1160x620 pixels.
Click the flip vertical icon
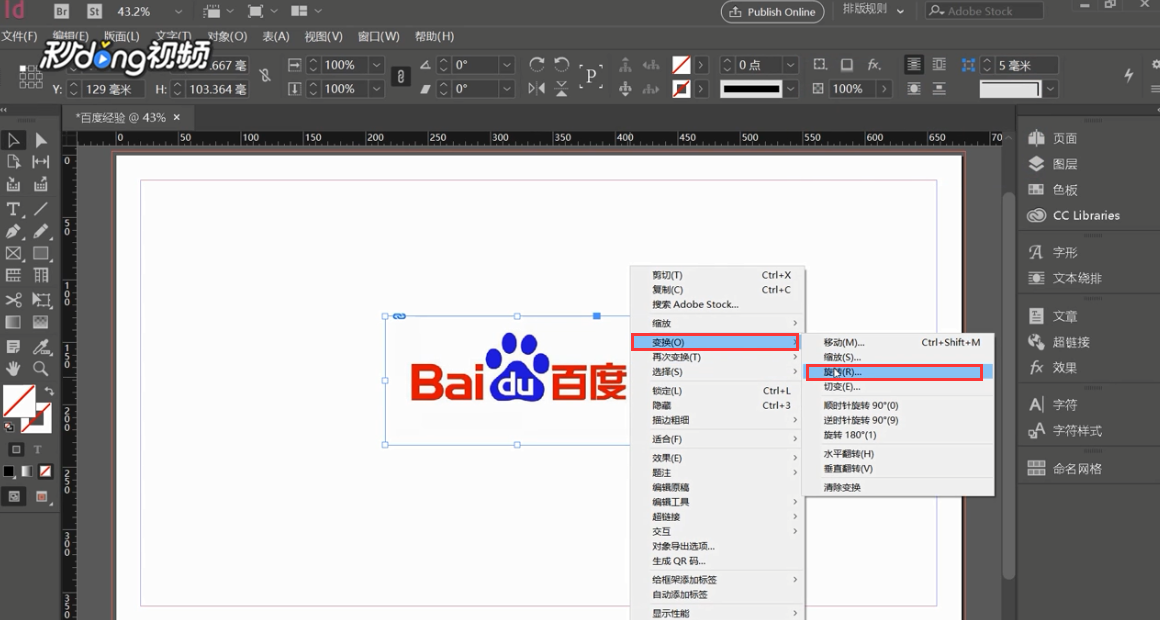point(562,89)
